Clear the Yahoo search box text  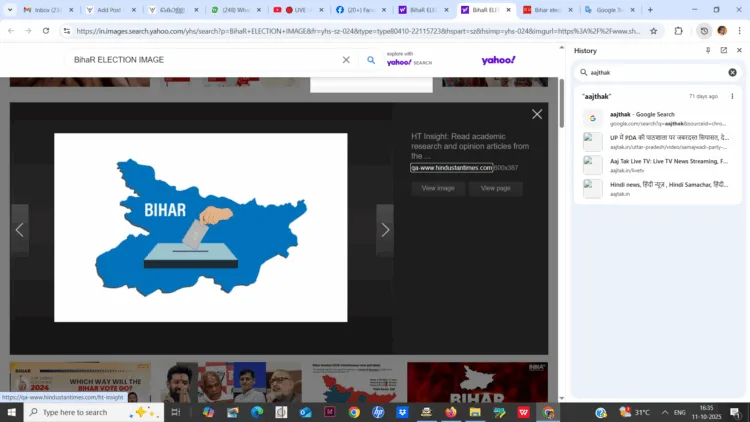coord(346,60)
